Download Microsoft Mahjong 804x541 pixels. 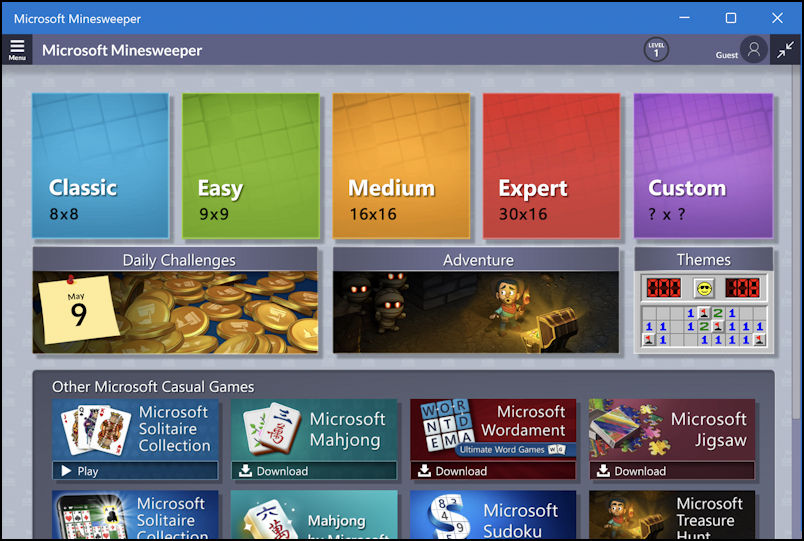tap(314, 471)
